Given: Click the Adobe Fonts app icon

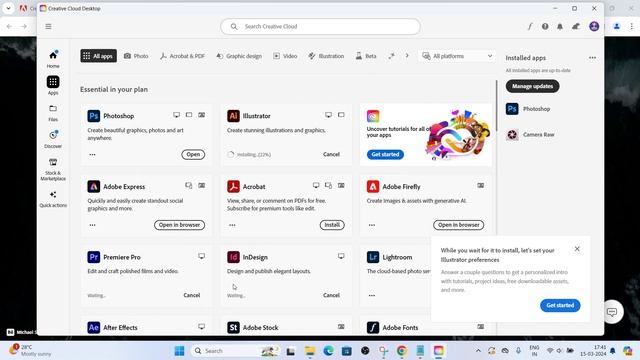Looking at the screenshot, I should (373, 327).
